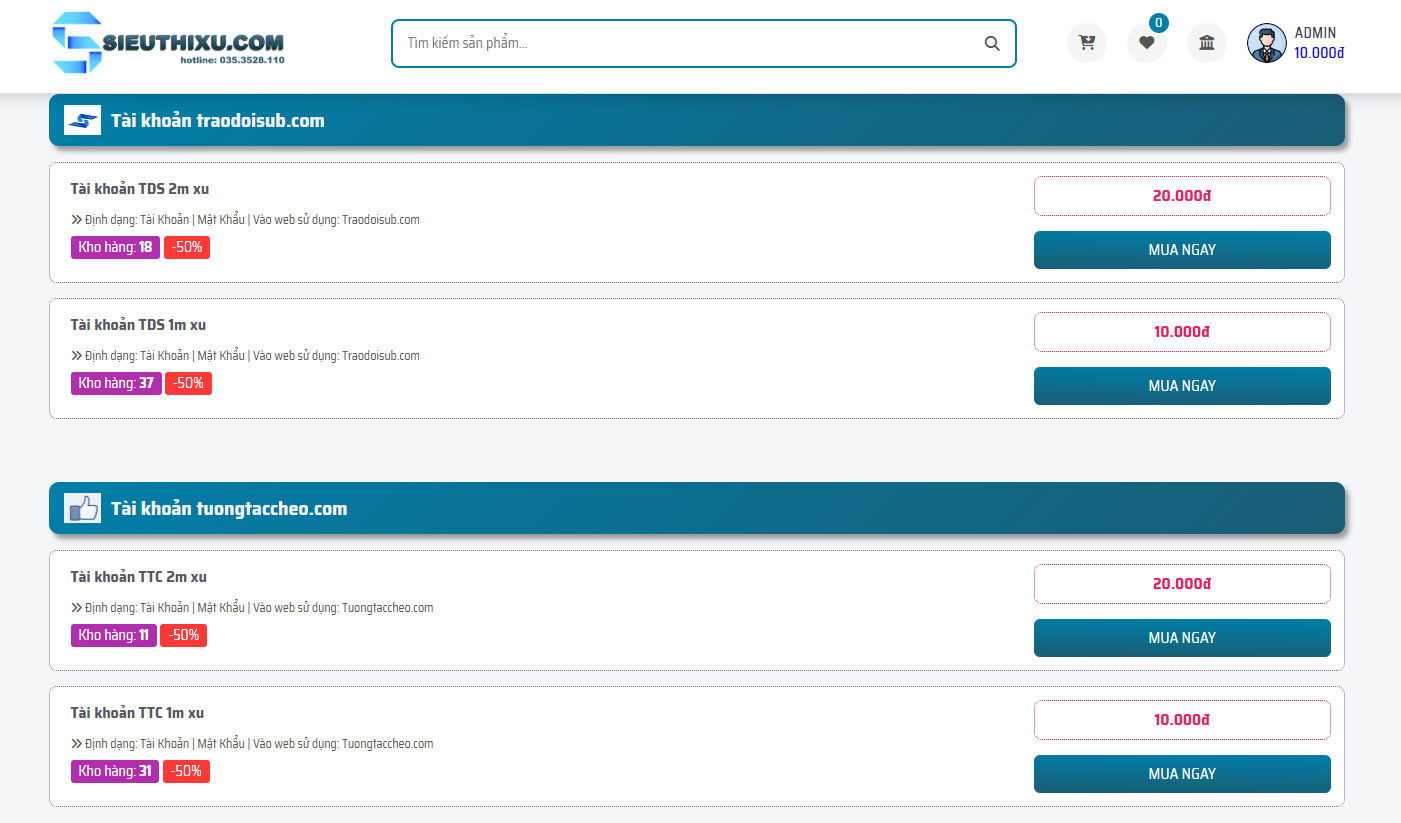Viewport: 1401px width, 823px height.
Task: Click the thumbs-up tuongtaccheo category icon
Action: [82, 508]
